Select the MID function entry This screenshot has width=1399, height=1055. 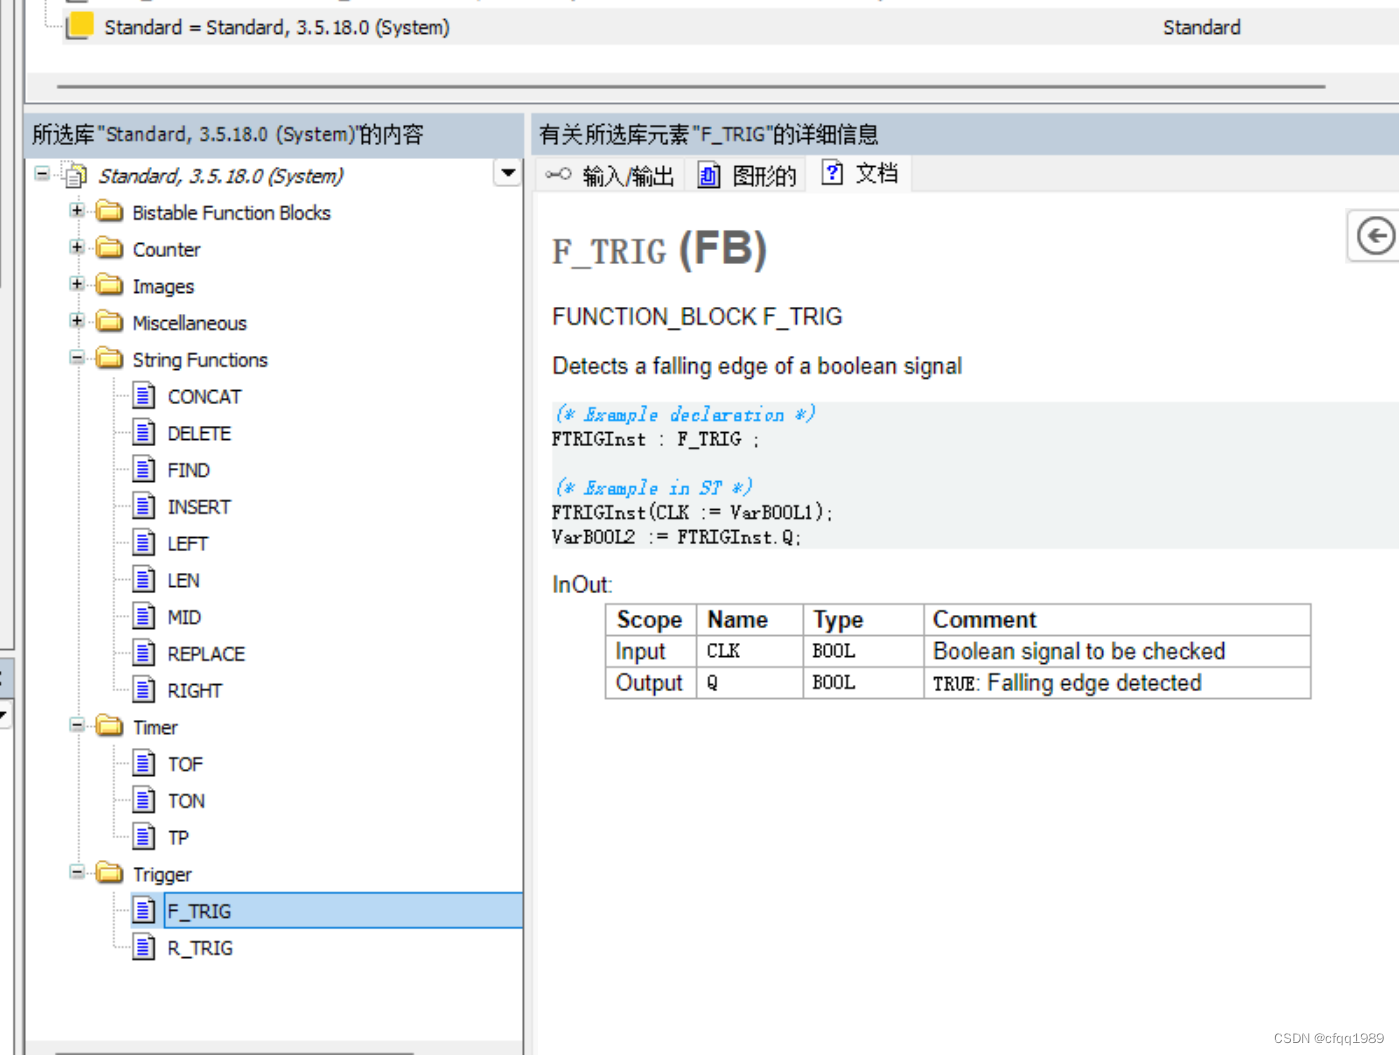[184, 618]
